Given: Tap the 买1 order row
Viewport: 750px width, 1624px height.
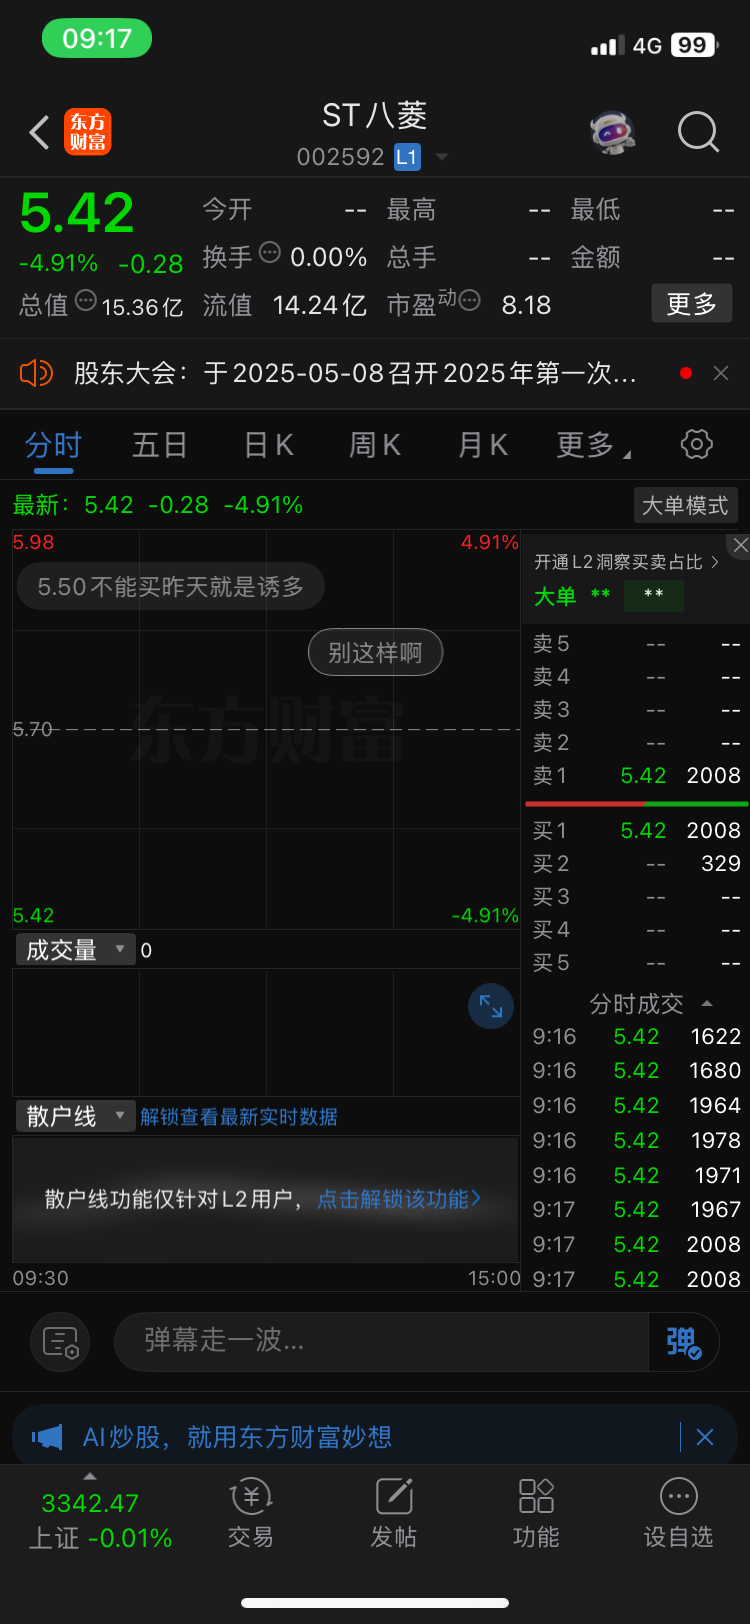Looking at the screenshot, I should click(636, 830).
